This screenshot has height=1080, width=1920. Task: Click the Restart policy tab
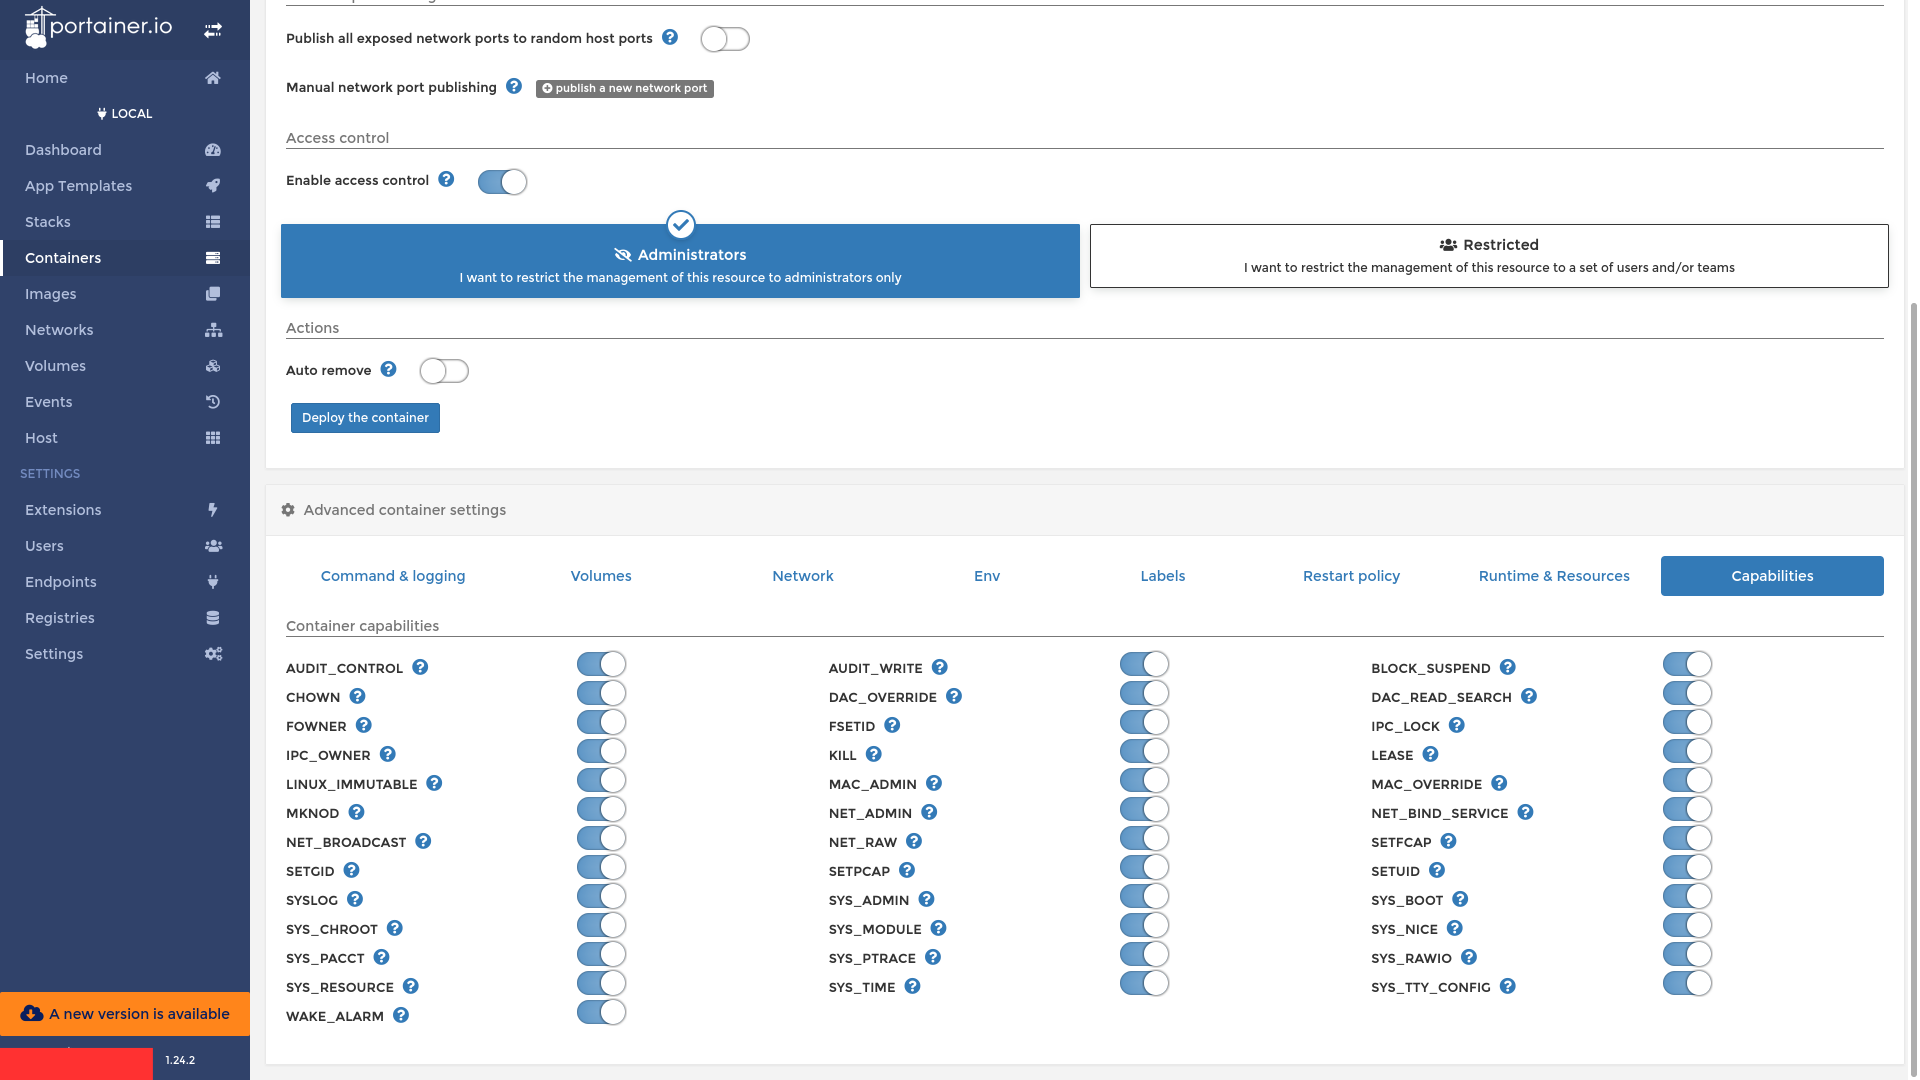coord(1350,575)
